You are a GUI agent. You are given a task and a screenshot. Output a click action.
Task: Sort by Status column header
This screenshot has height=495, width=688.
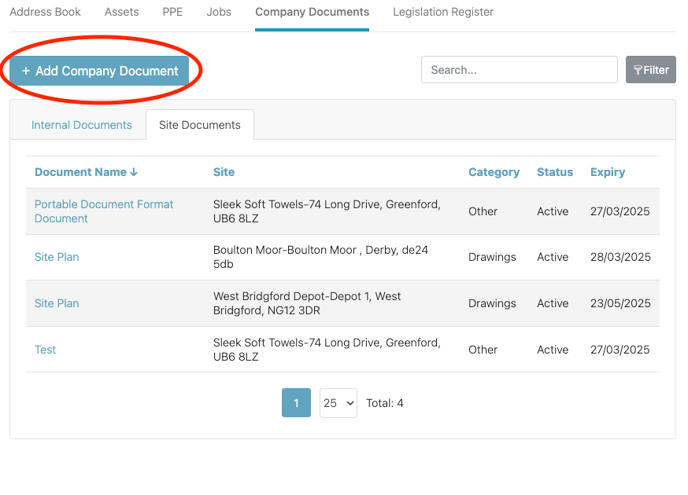point(555,172)
